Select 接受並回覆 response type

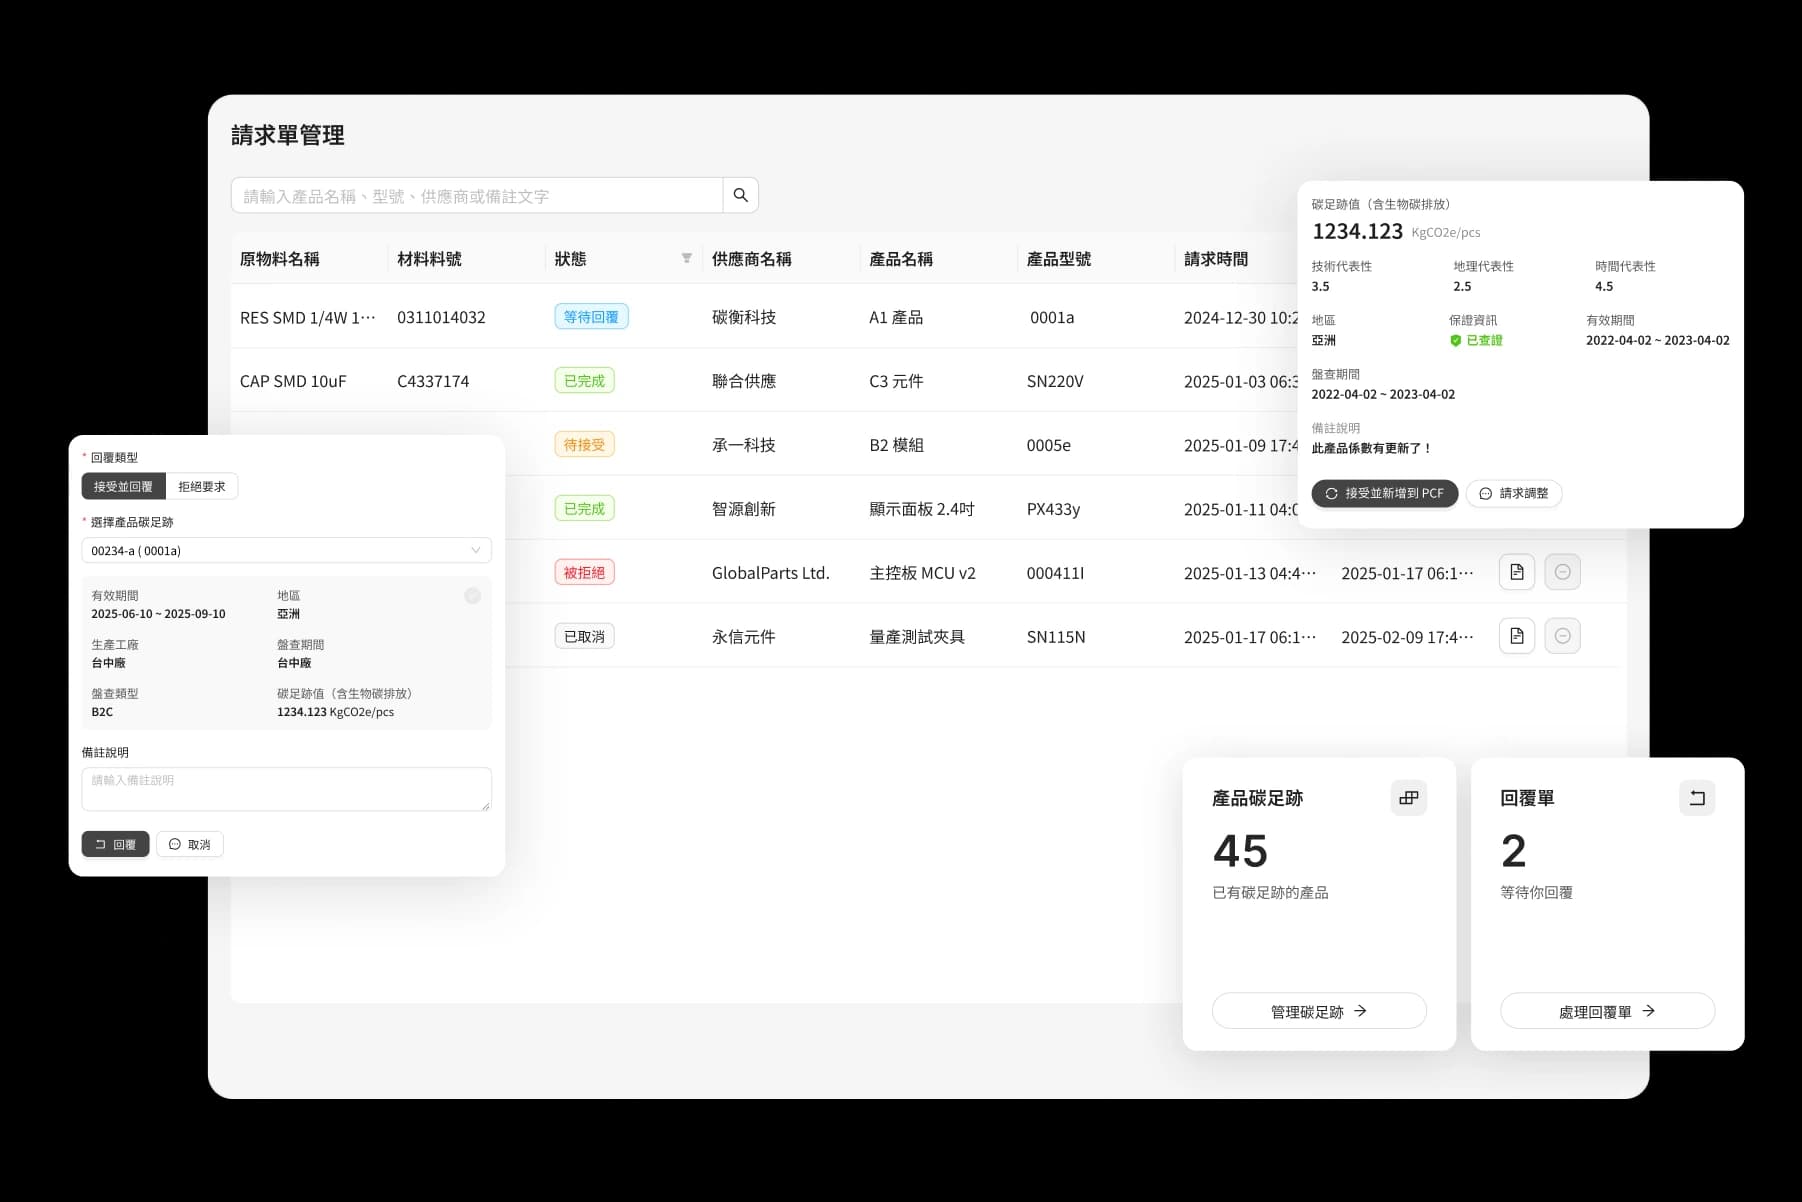[x=123, y=486]
